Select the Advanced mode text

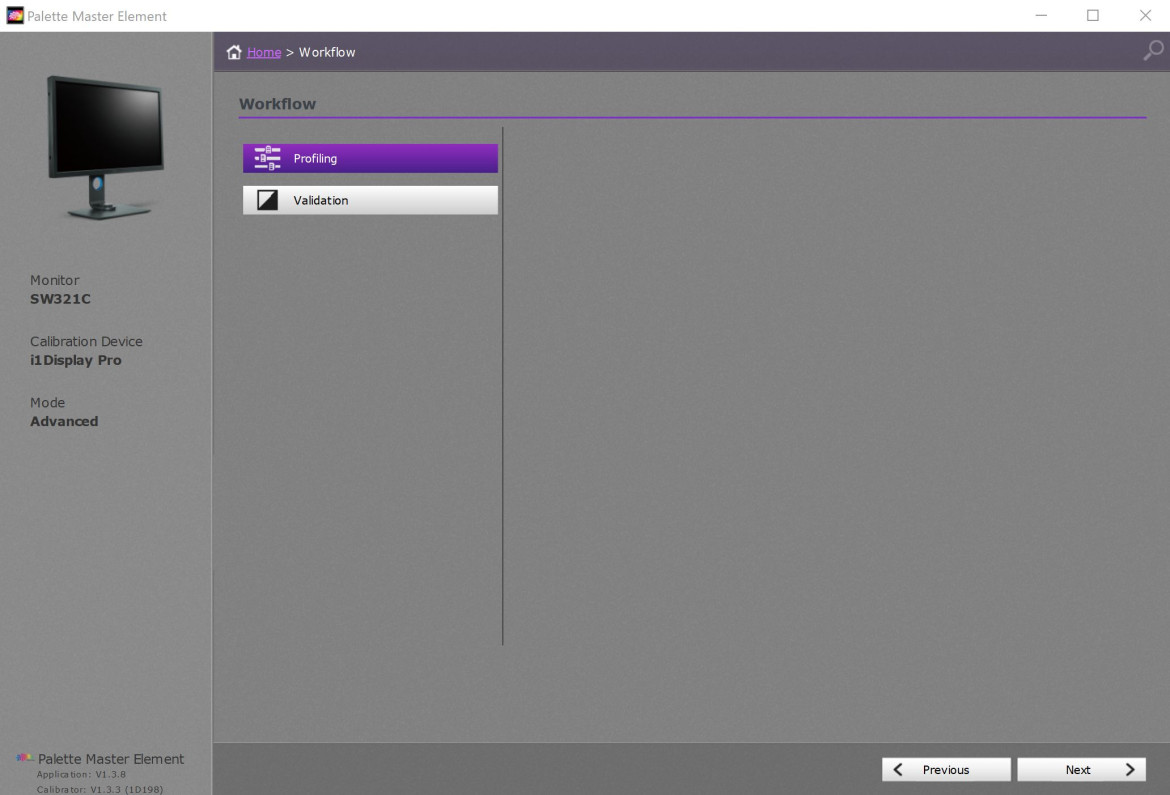pyautogui.click(x=64, y=422)
